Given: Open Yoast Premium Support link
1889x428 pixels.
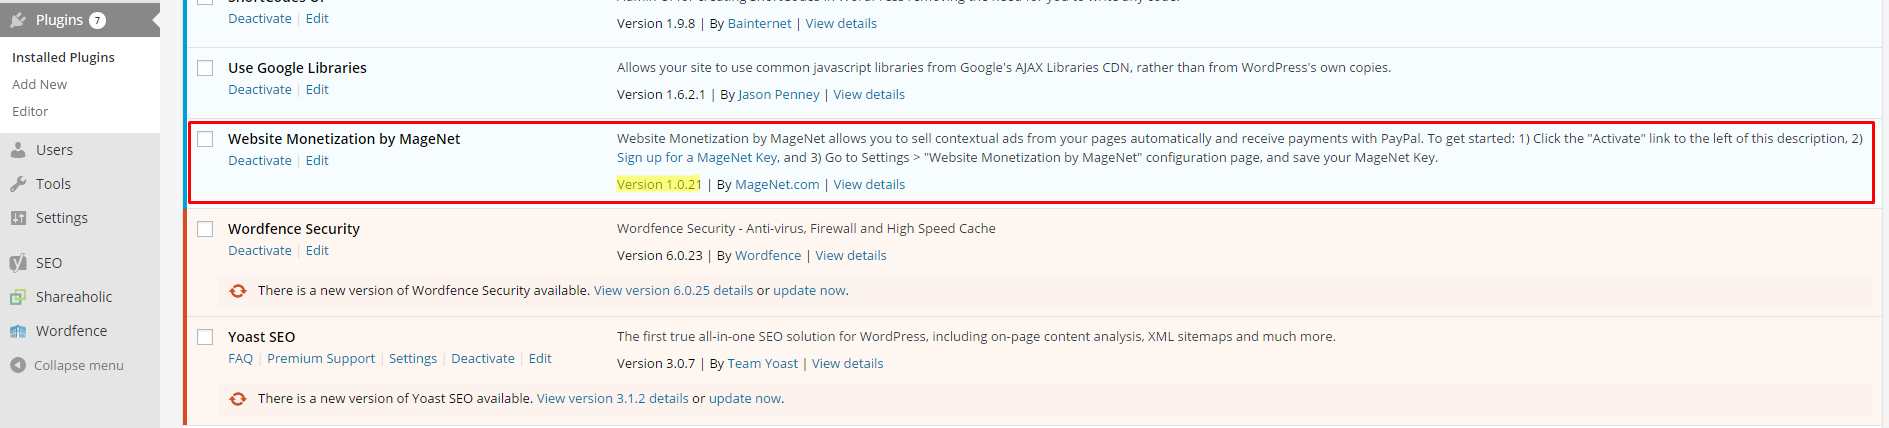Looking at the screenshot, I should click(321, 358).
